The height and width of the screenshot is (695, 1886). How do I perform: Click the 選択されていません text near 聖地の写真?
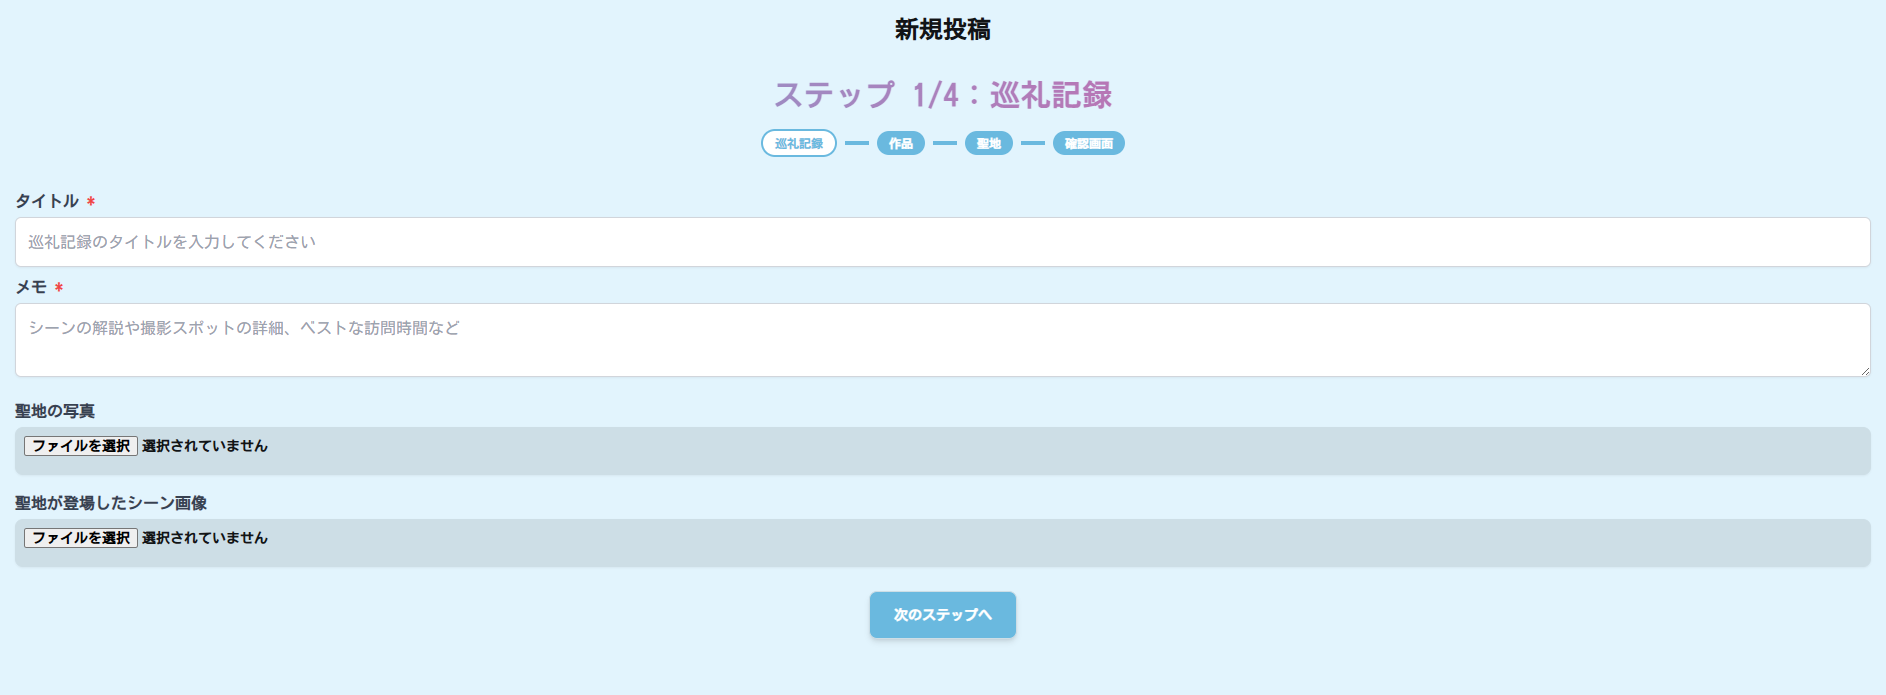tap(207, 446)
